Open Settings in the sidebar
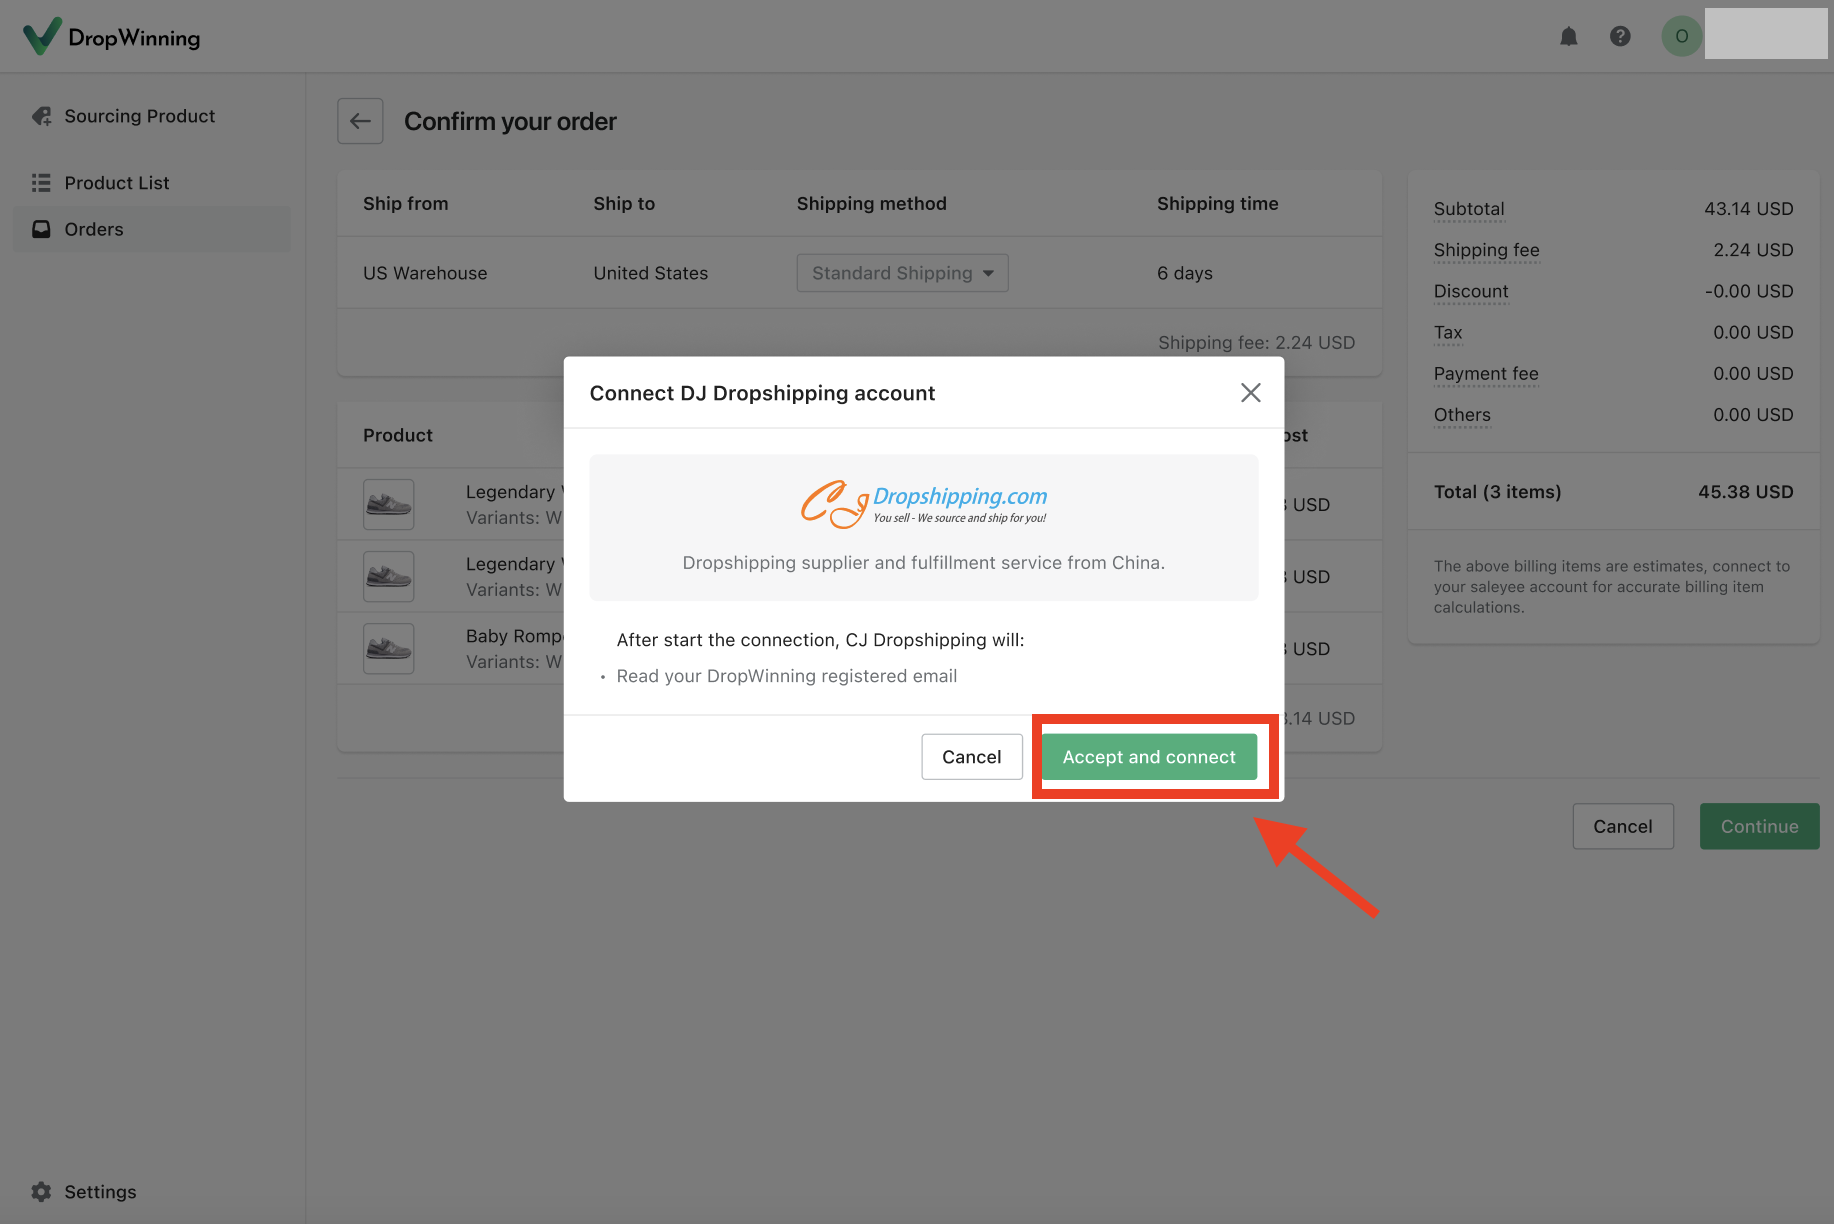The height and width of the screenshot is (1224, 1834). click(x=100, y=1191)
